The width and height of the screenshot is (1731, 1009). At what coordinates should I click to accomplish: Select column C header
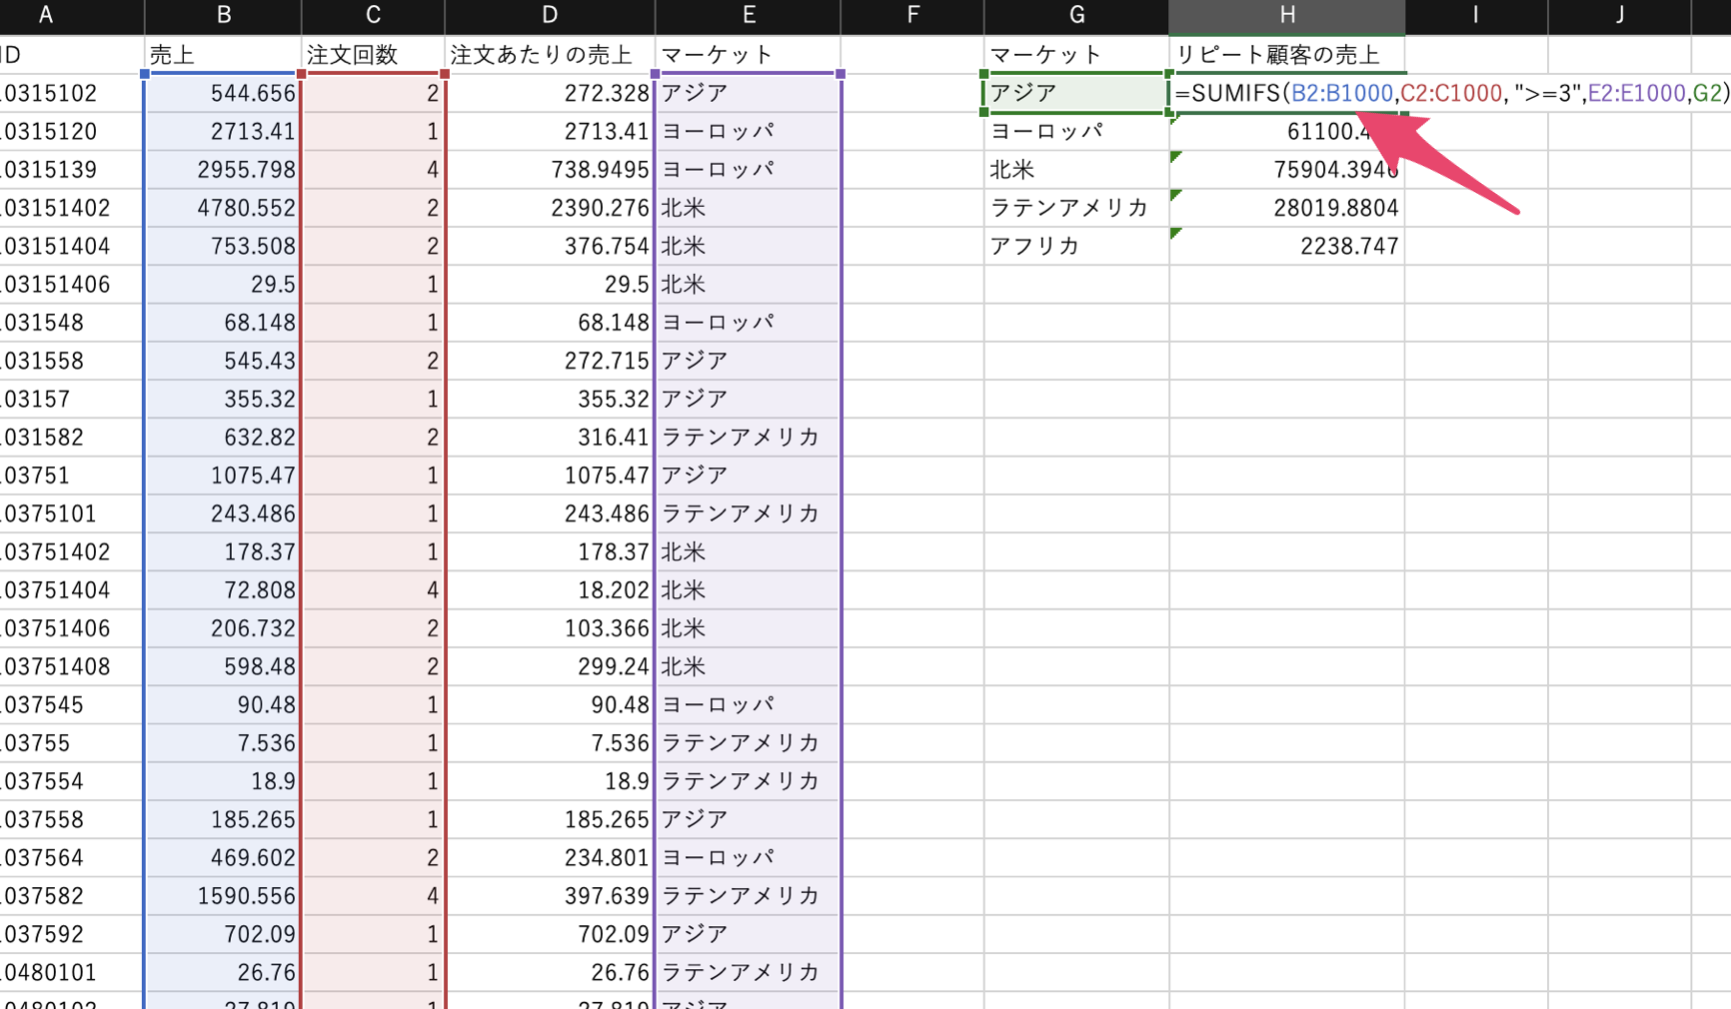click(373, 15)
